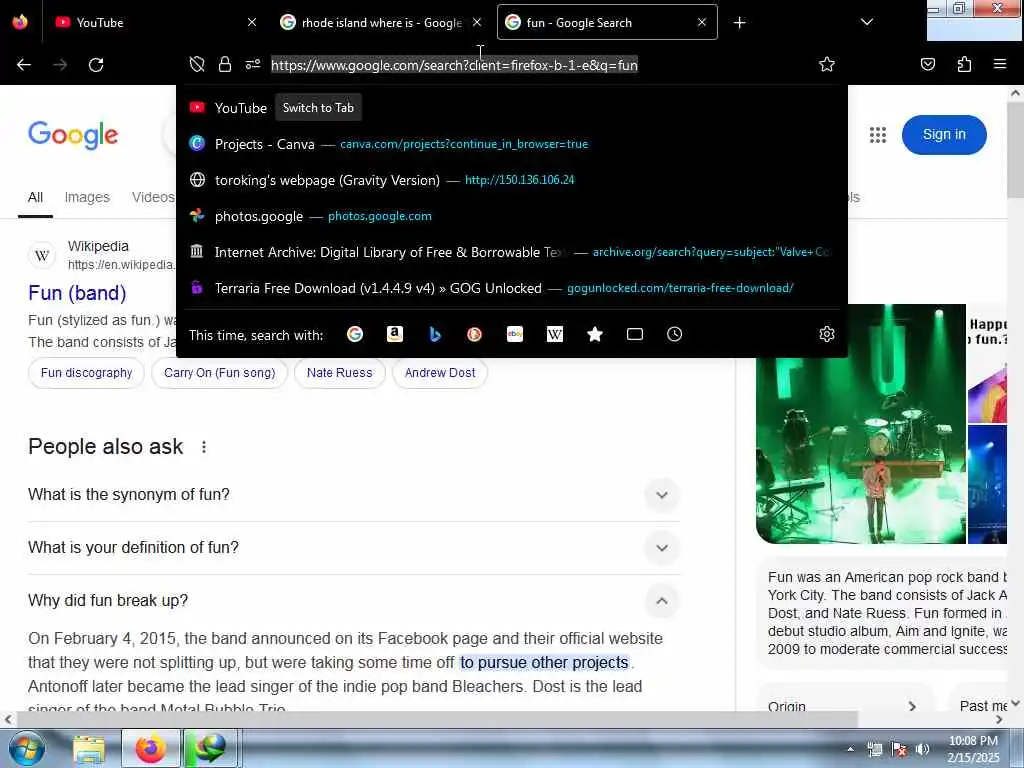Click the volume speaker tray icon
Viewport: 1024px width, 768px height.
(x=922, y=750)
